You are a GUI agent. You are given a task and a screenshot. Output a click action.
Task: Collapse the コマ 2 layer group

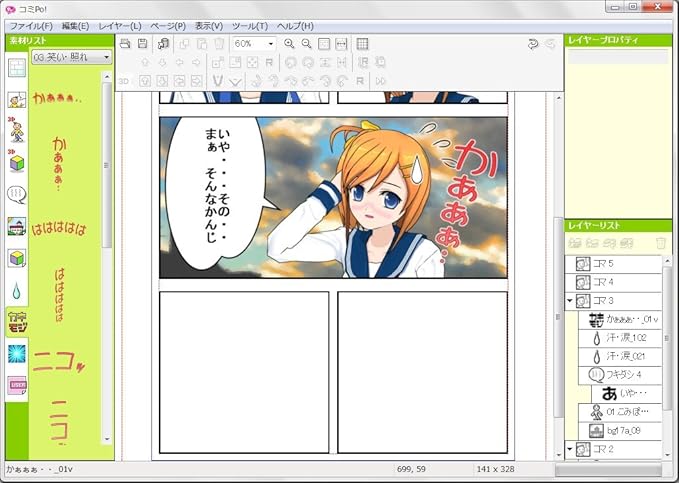pyautogui.click(x=570, y=450)
